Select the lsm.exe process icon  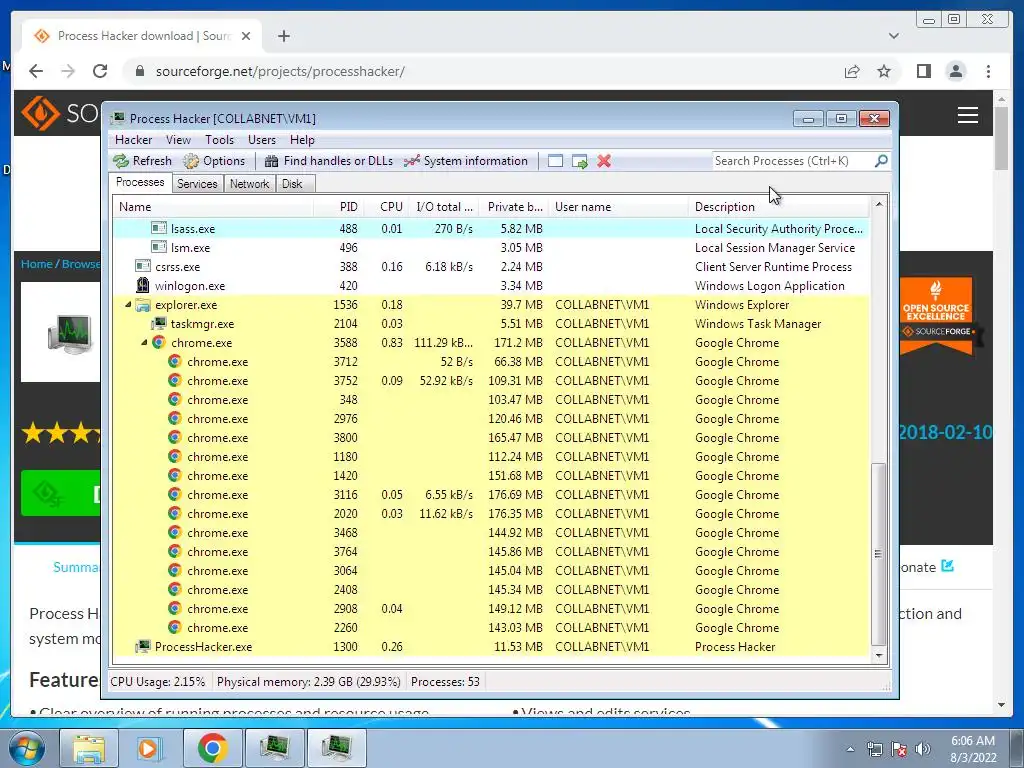[x=159, y=247]
